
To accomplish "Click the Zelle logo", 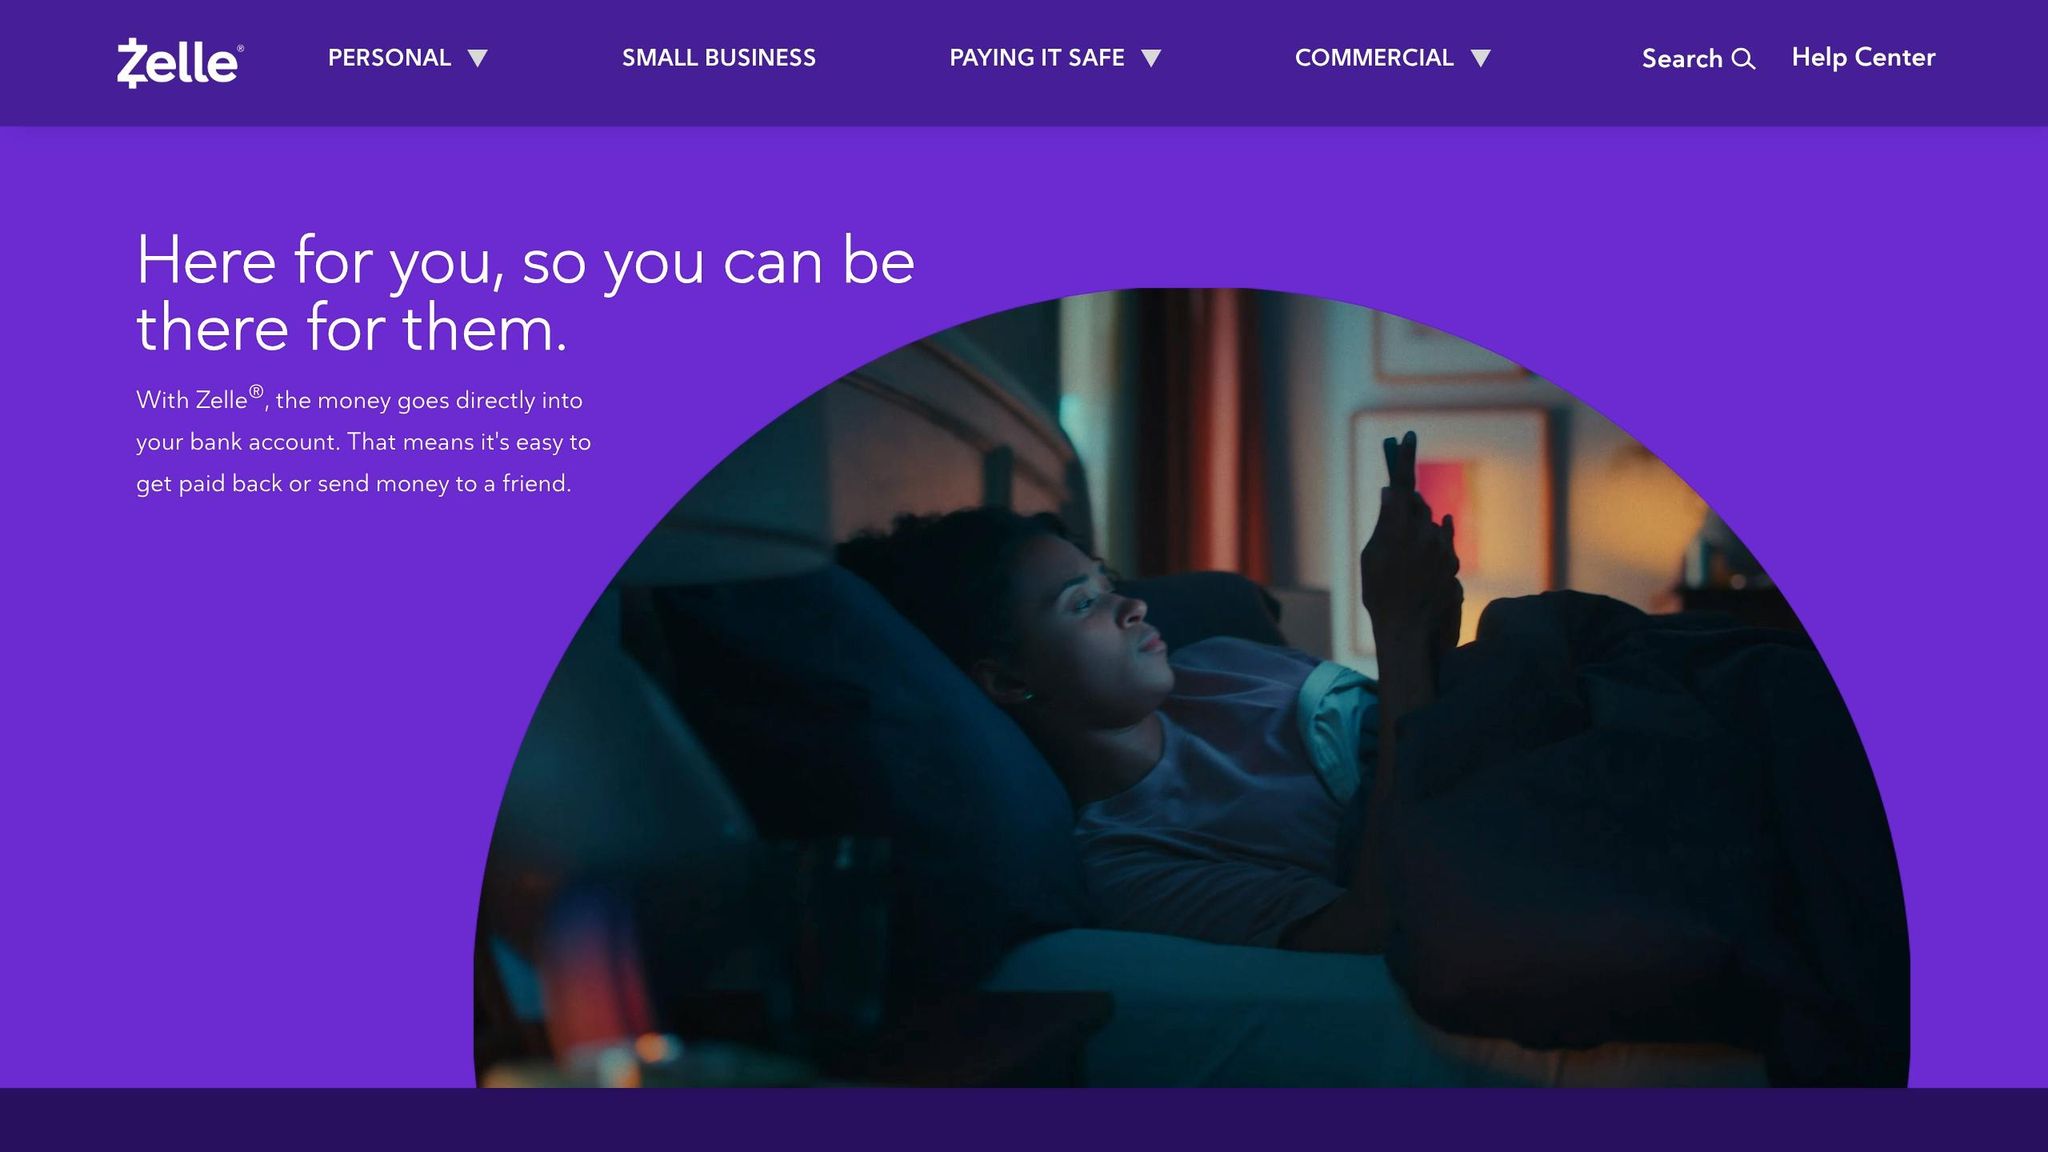I will [179, 62].
